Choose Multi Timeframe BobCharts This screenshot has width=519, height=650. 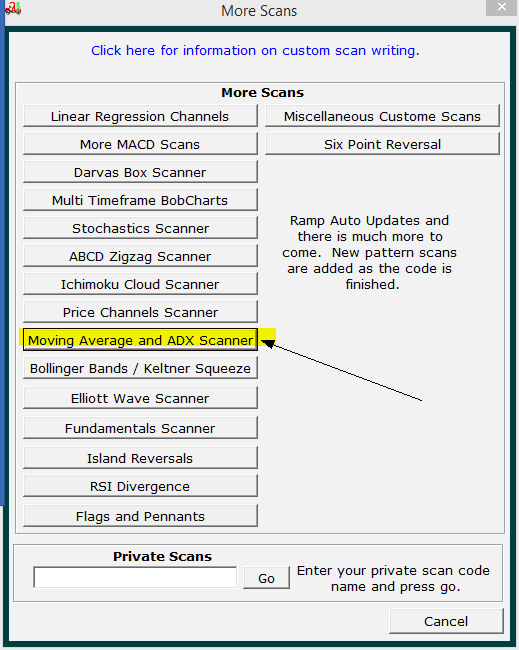140,200
